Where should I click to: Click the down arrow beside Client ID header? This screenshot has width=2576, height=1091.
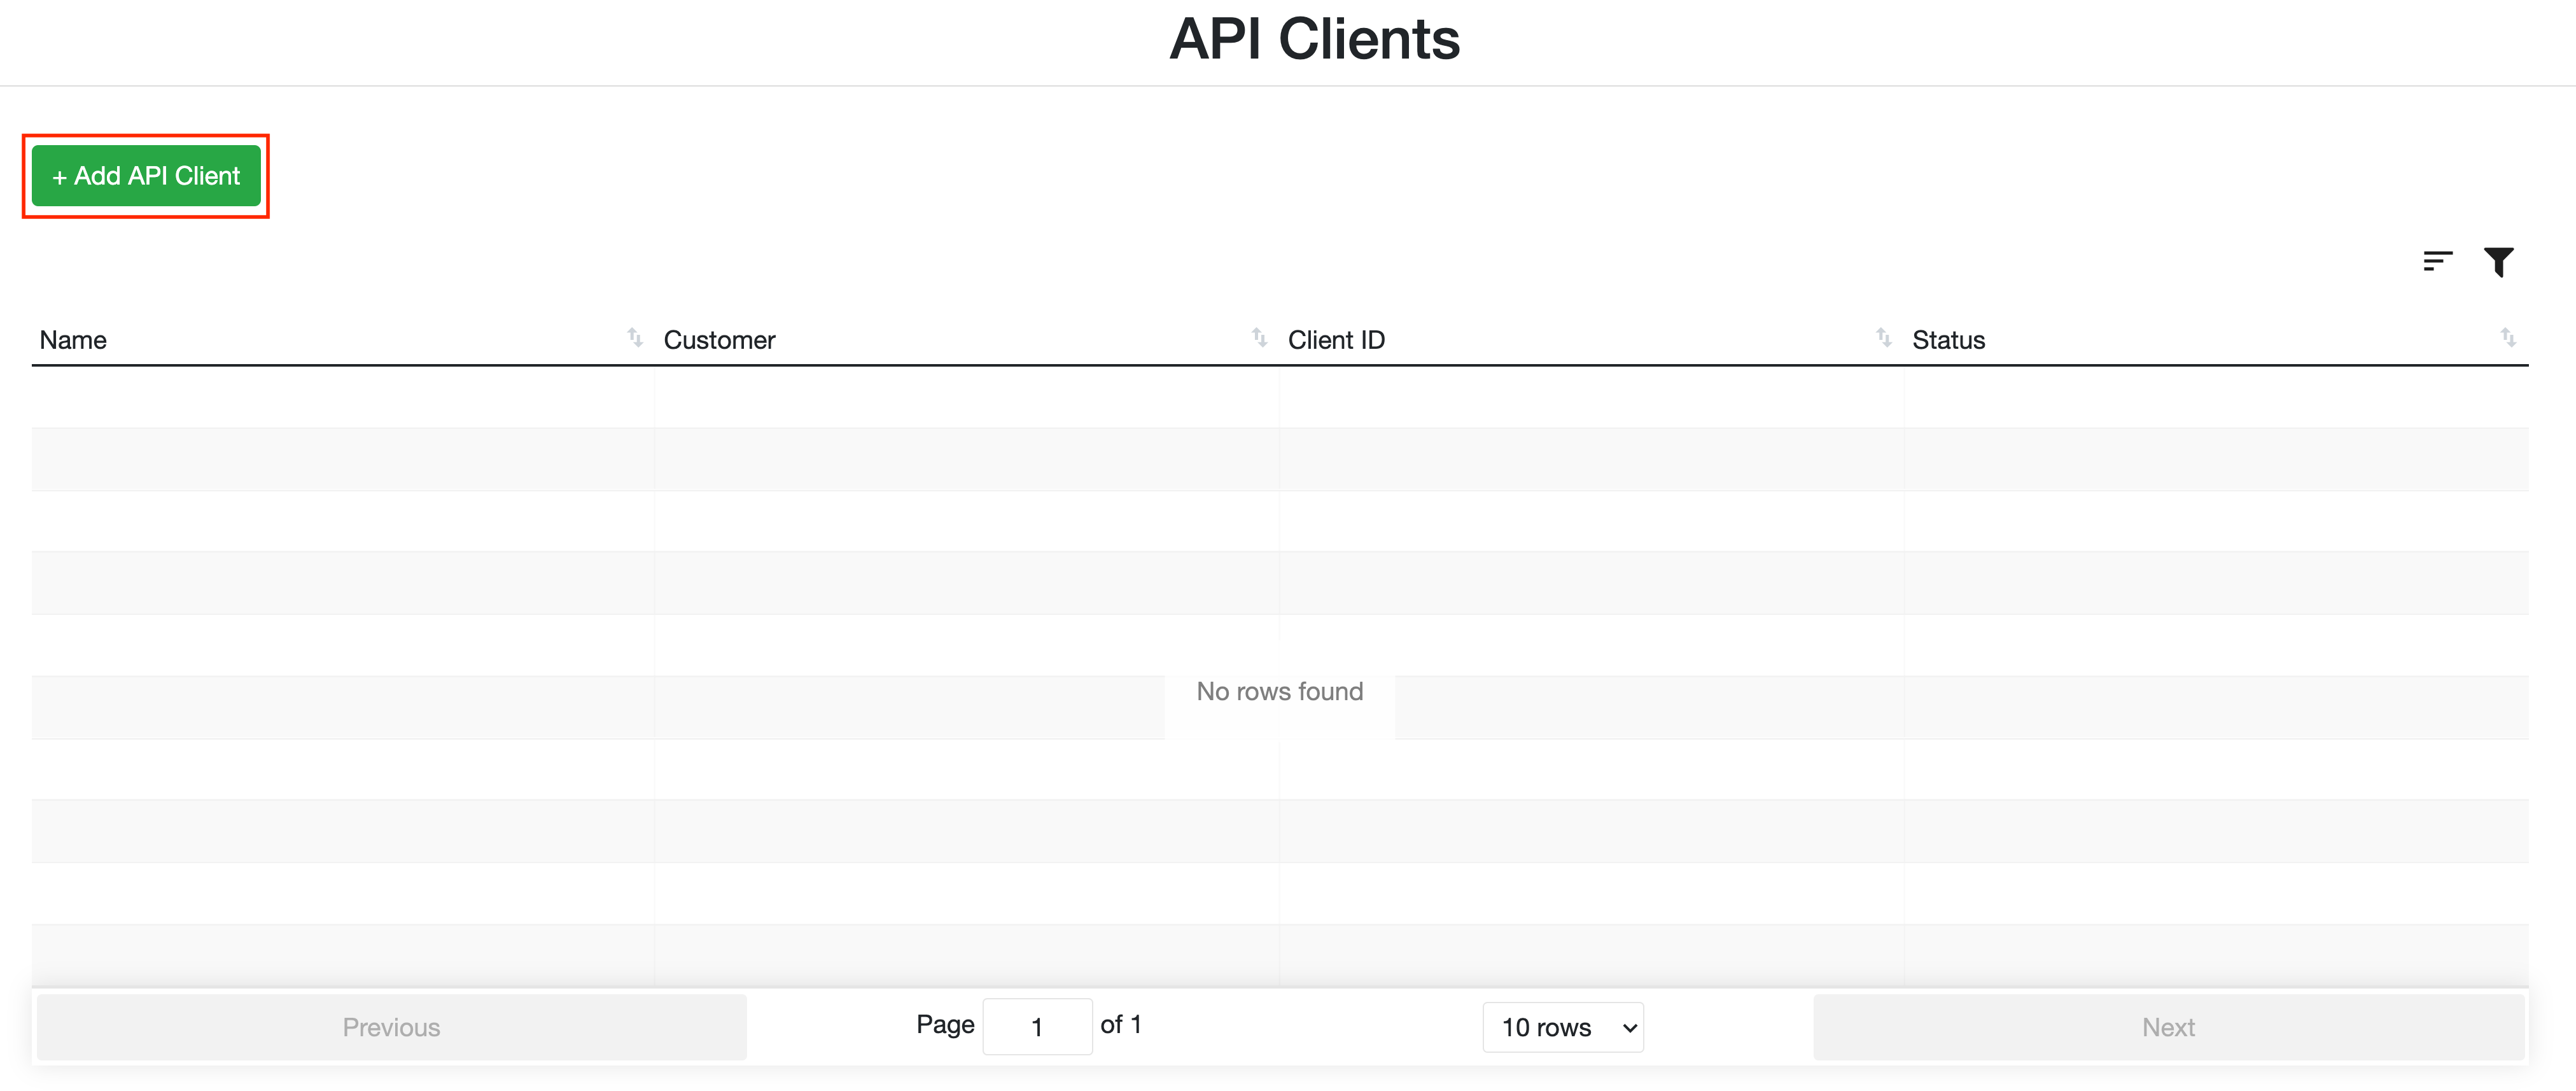click(1886, 343)
